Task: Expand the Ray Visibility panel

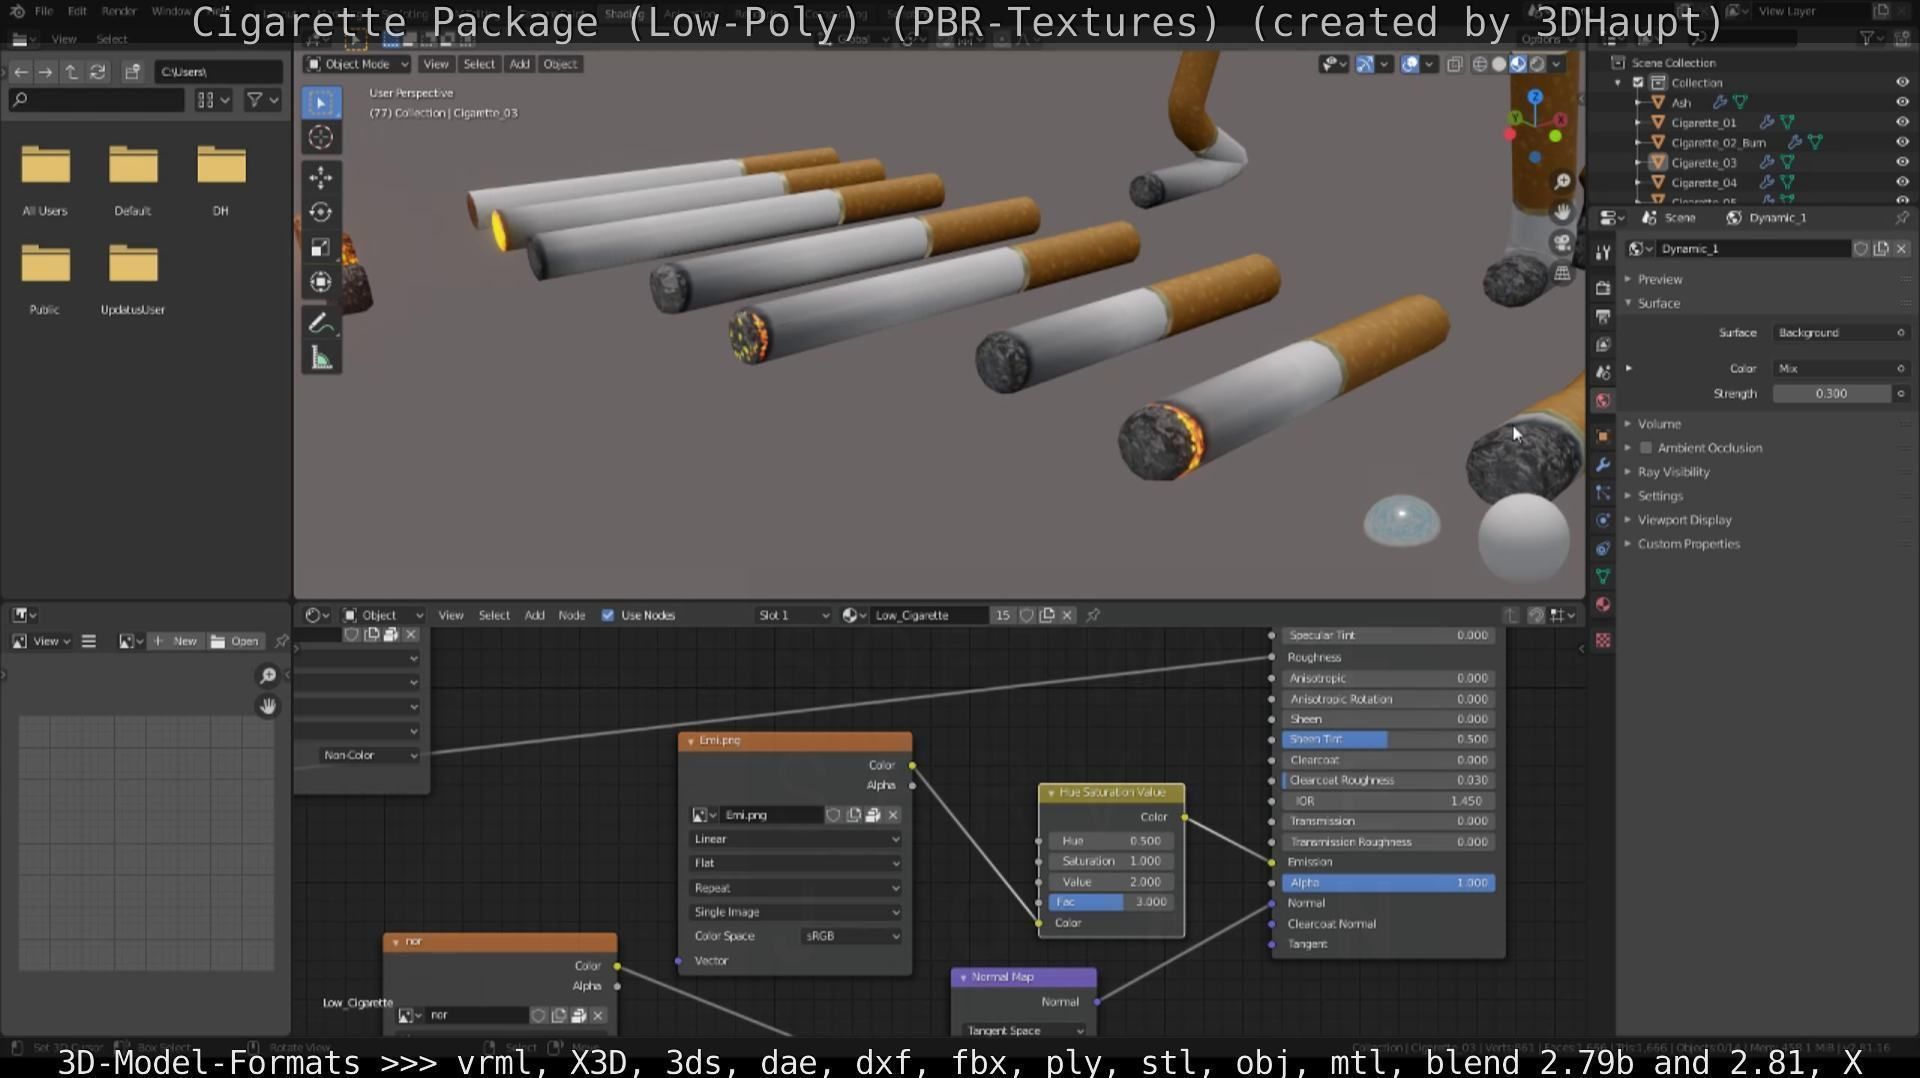Action: tap(1673, 472)
